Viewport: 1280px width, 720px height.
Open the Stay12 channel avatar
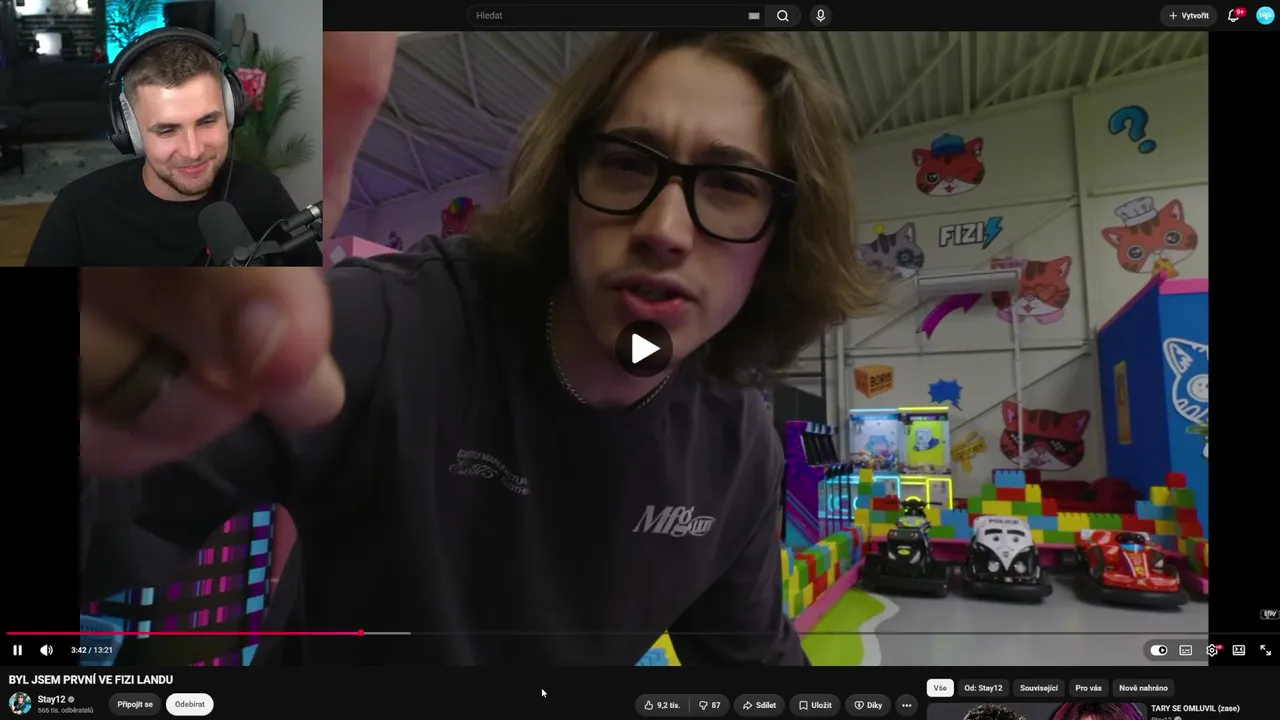pyautogui.click(x=20, y=703)
